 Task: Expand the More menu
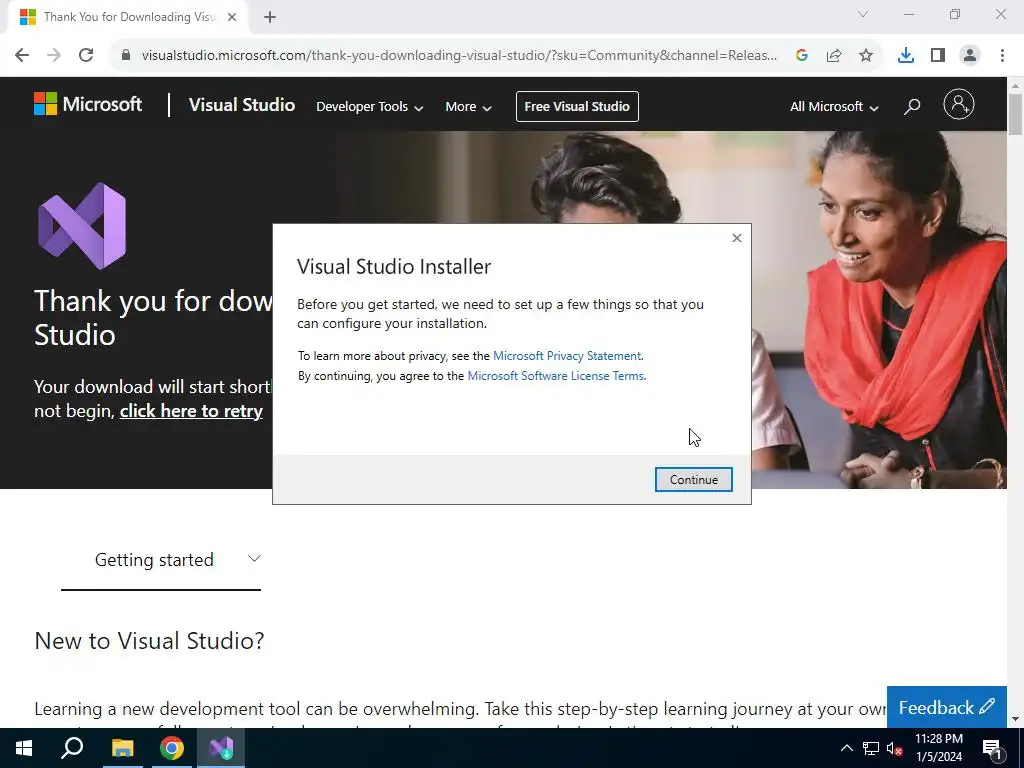pos(468,106)
